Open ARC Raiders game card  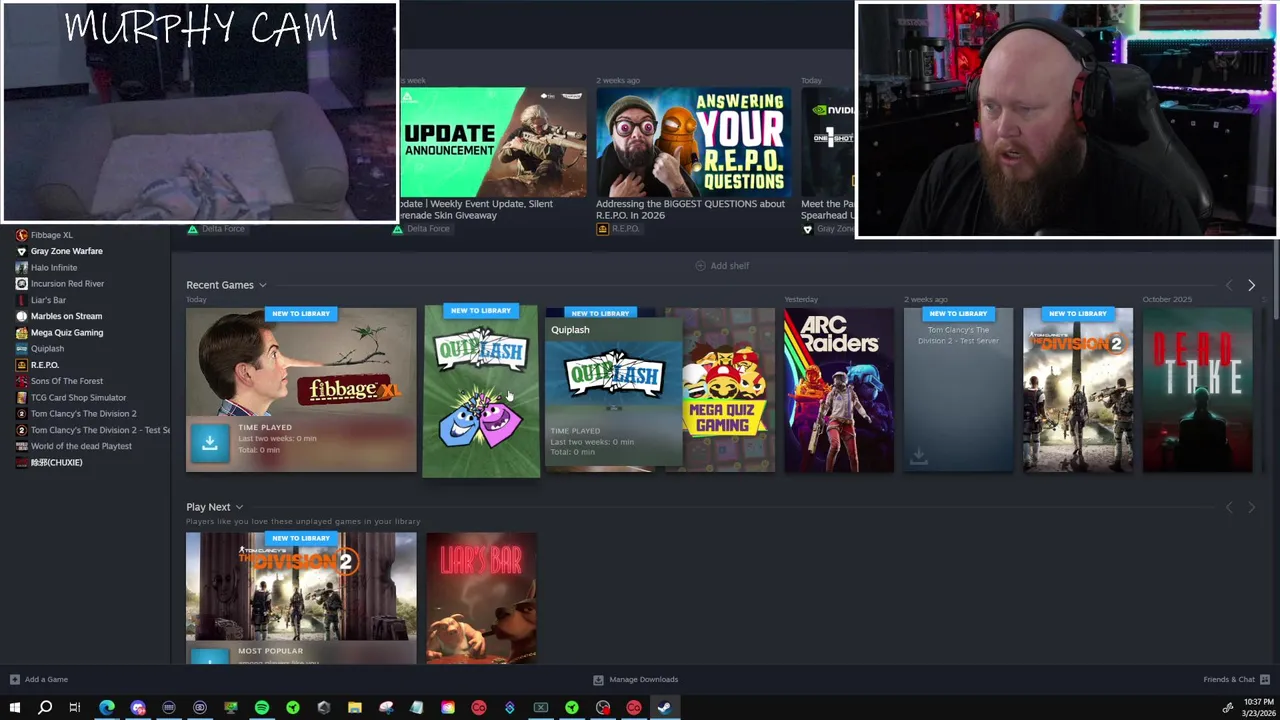[x=838, y=390]
